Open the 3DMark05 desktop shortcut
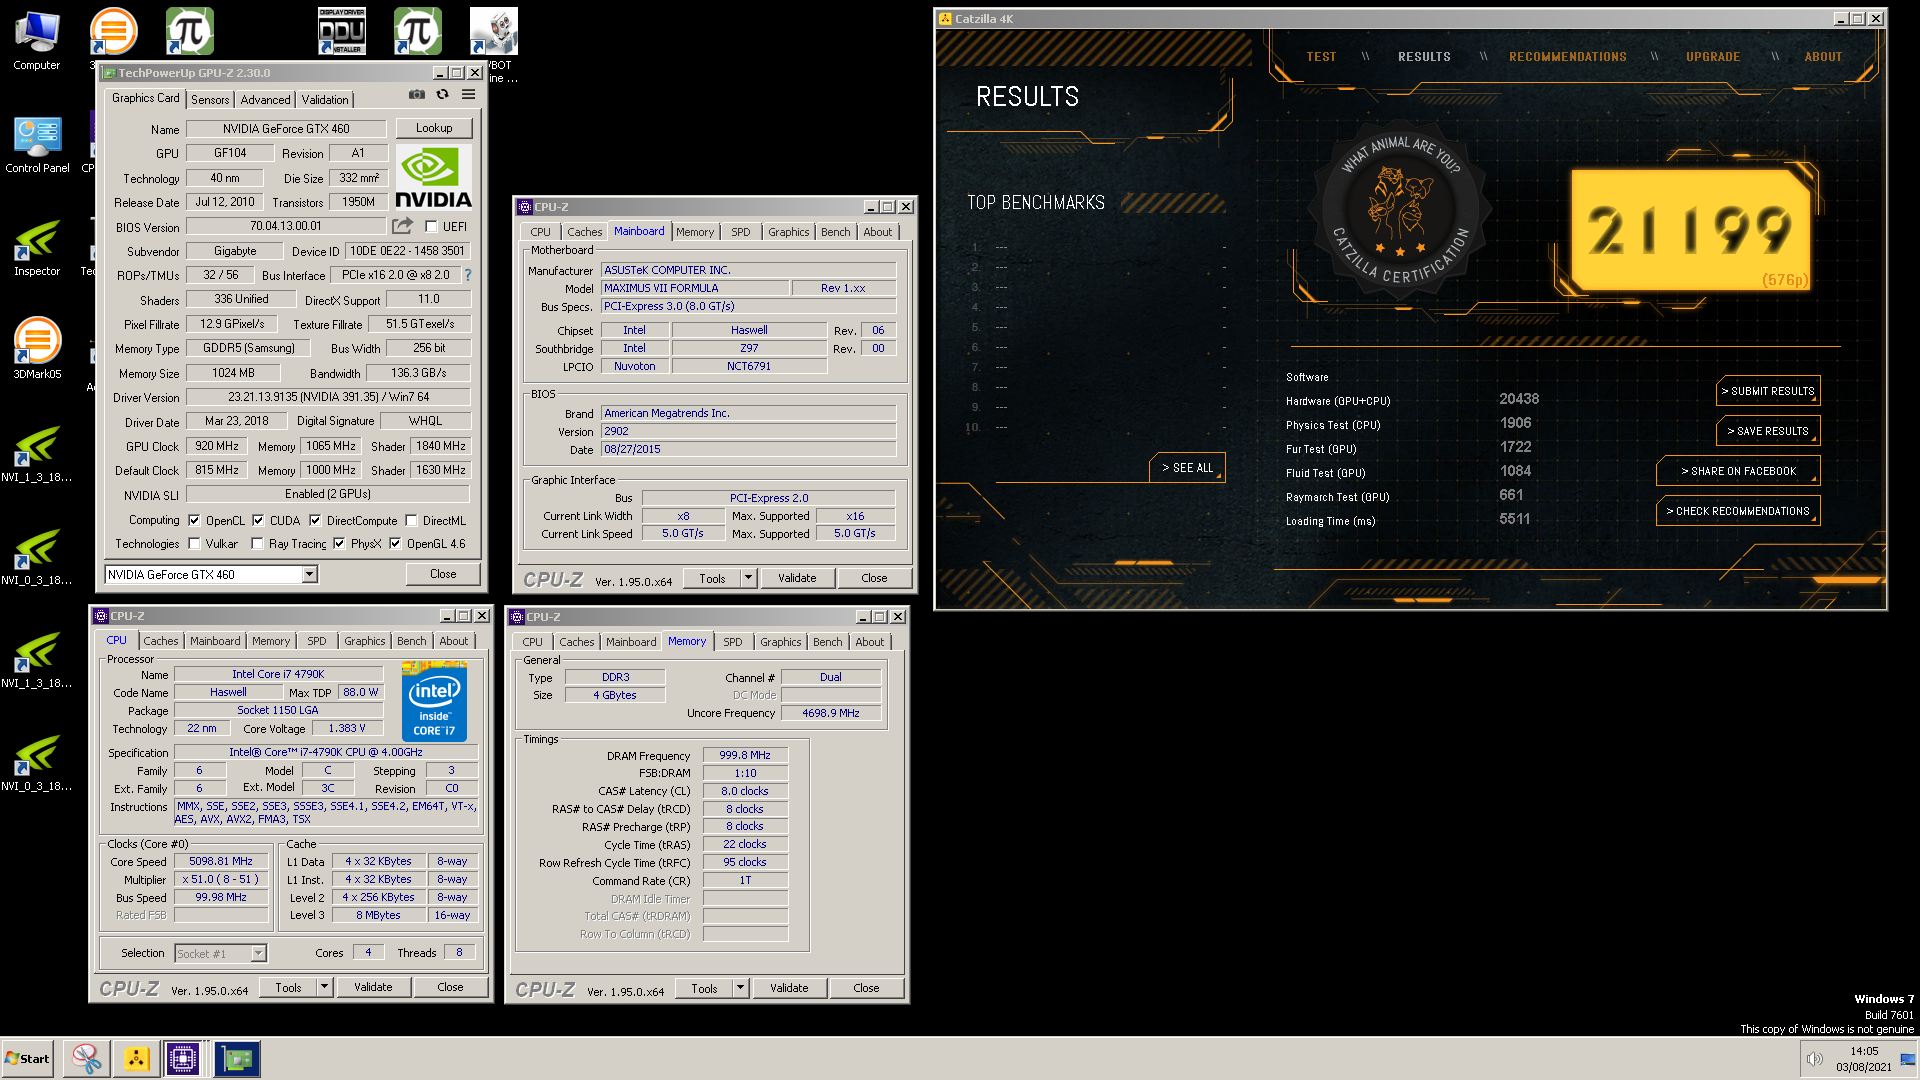Viewport: 1920px width, 1080px height. [37, 349]
